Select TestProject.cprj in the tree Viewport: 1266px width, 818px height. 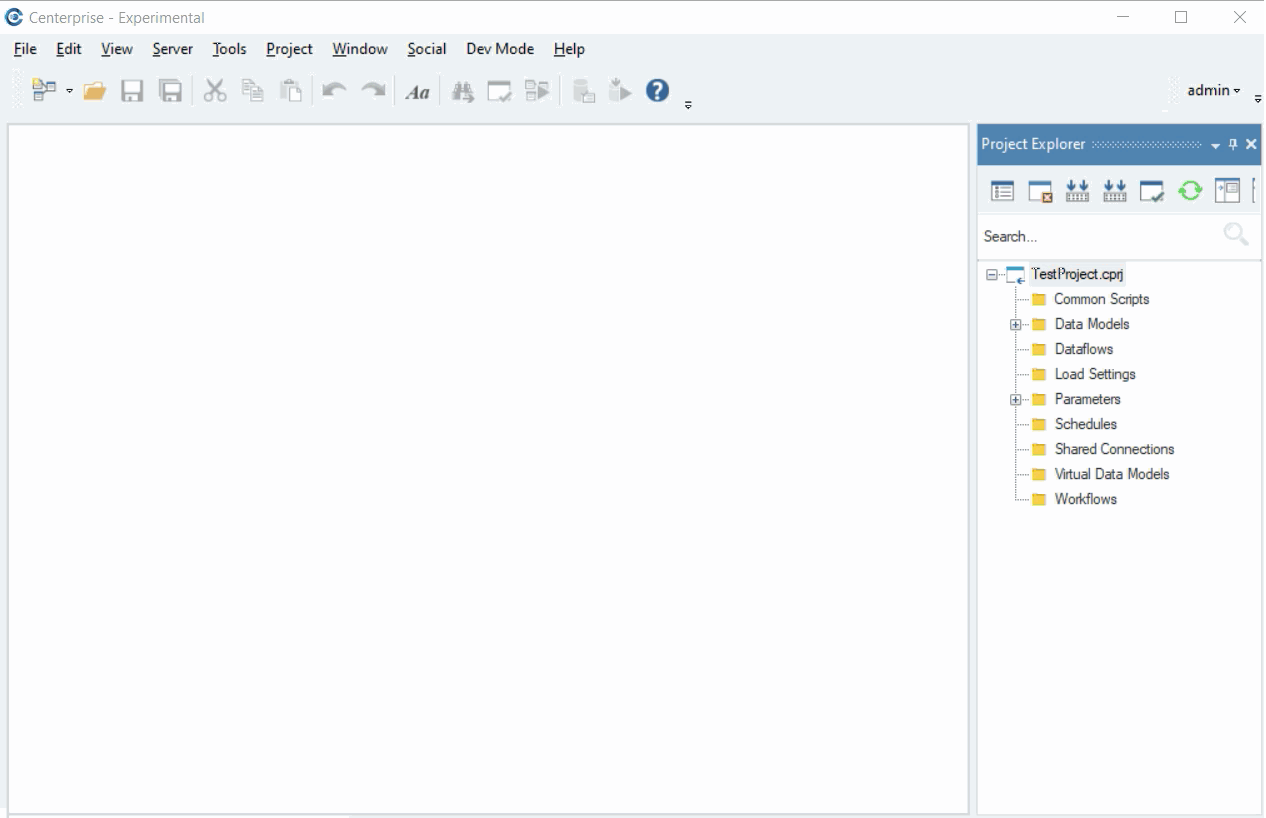point(1077,274)
